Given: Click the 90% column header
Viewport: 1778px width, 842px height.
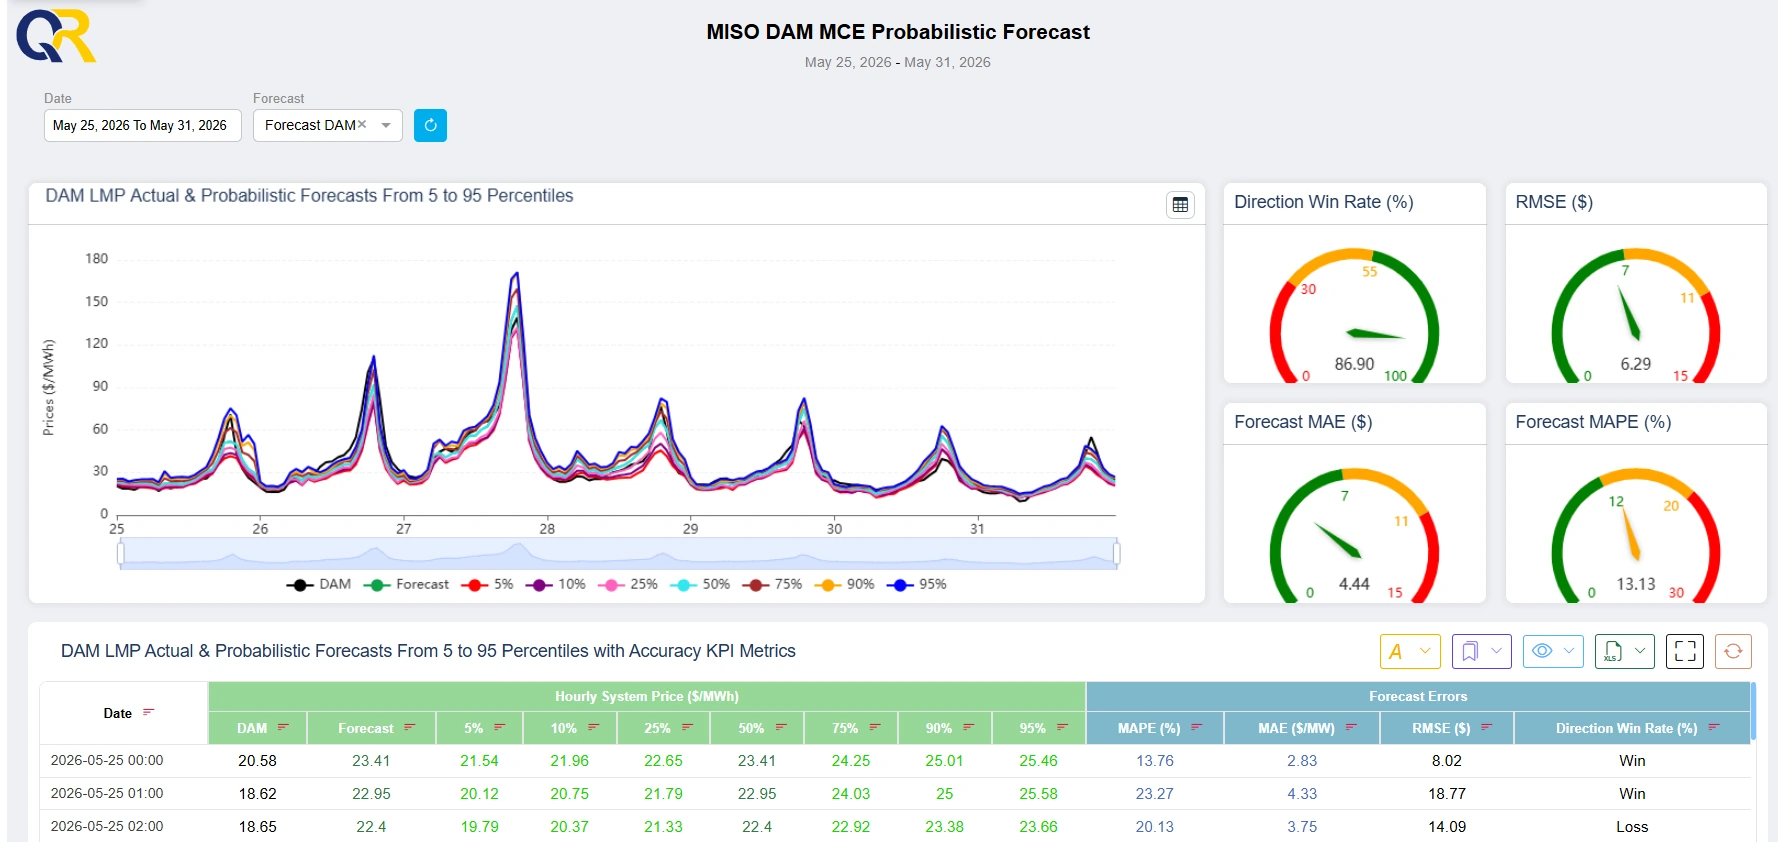Looking at the screenshot, I should pos(945,728).
